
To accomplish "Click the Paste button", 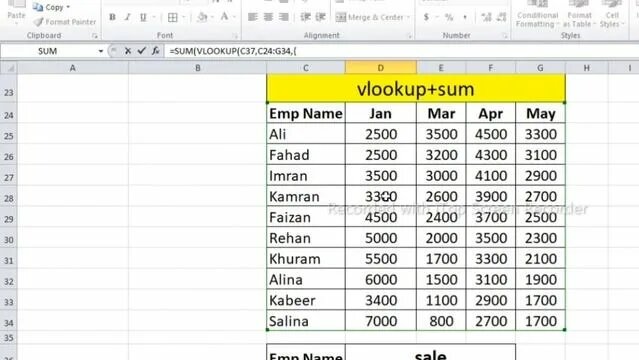I will tap(16, 12).
